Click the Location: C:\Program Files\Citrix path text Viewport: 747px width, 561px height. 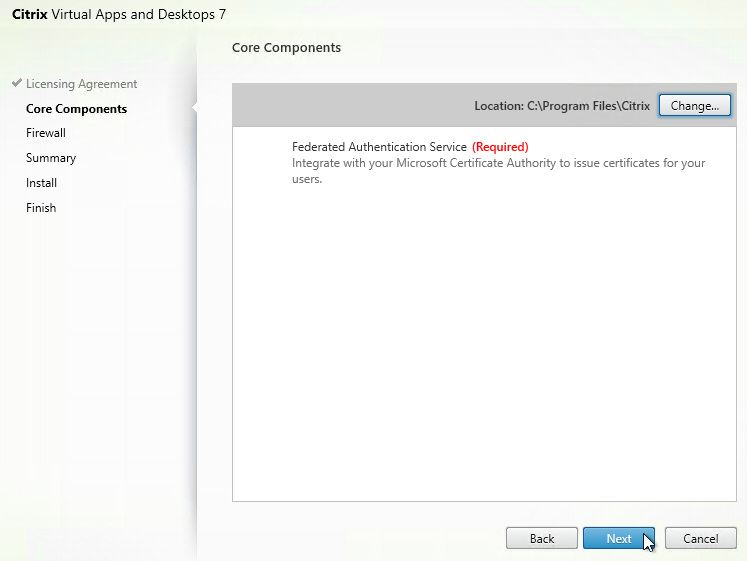click(562, 106)
